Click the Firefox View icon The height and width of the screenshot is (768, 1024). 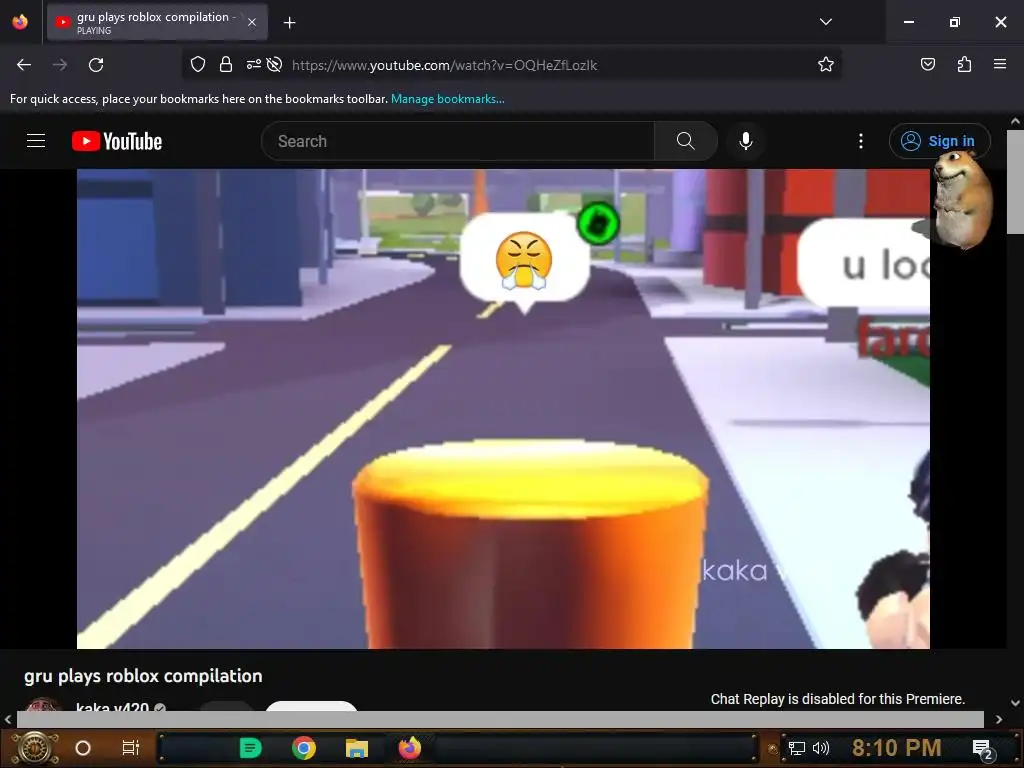(20, 22)
